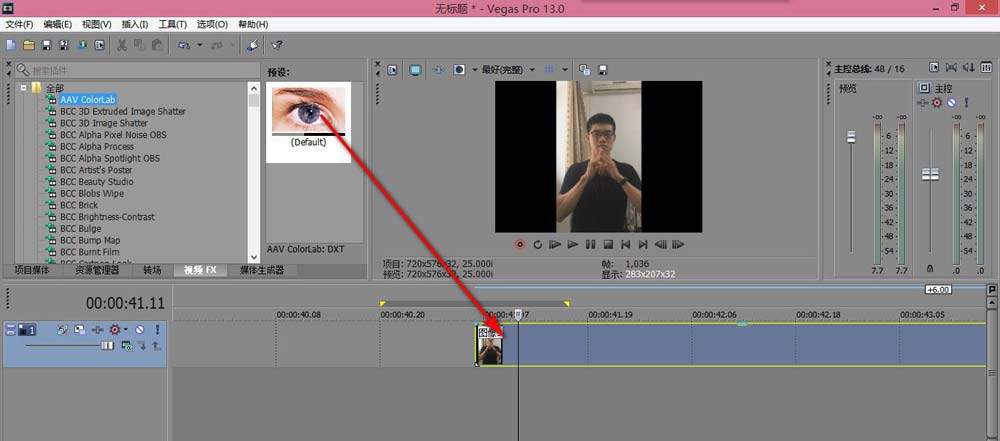Mute the master bus in mixer
The height and width of the screenshot is (441, 1000).
(x=952, y=102)
